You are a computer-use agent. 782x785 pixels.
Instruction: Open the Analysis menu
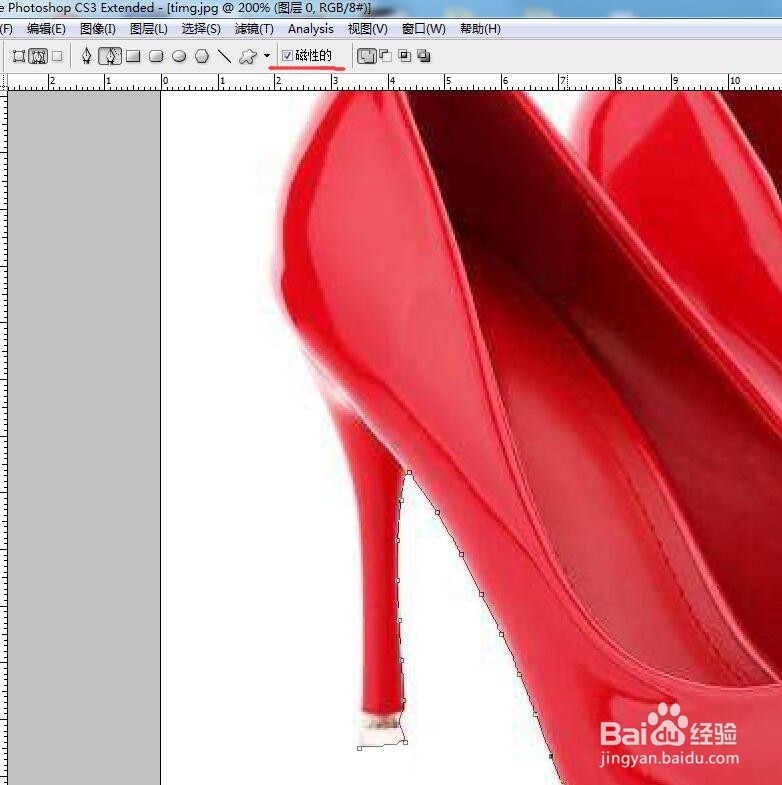310,29
